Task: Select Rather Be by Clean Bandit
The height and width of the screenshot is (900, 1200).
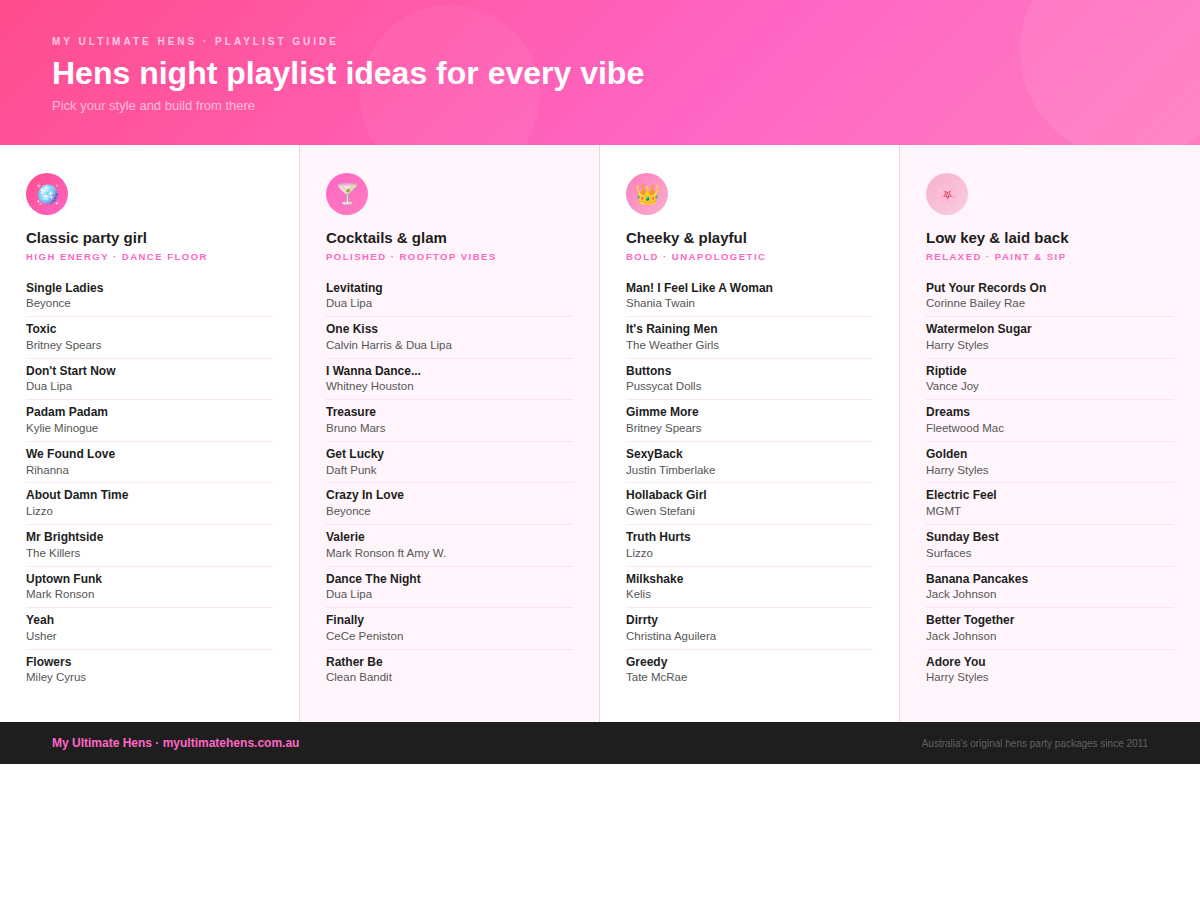Action: click(354, 662)
